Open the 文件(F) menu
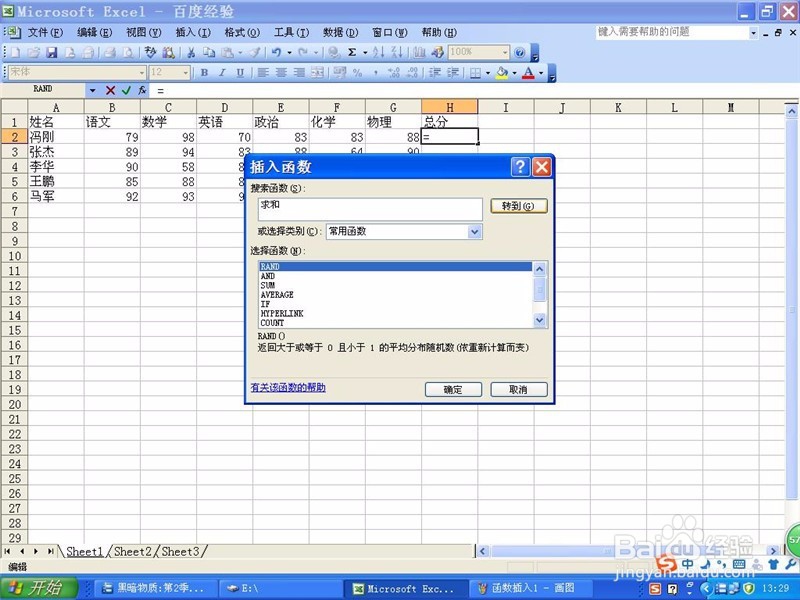Viewport: 800px width, 600px height. coord(45,33)
